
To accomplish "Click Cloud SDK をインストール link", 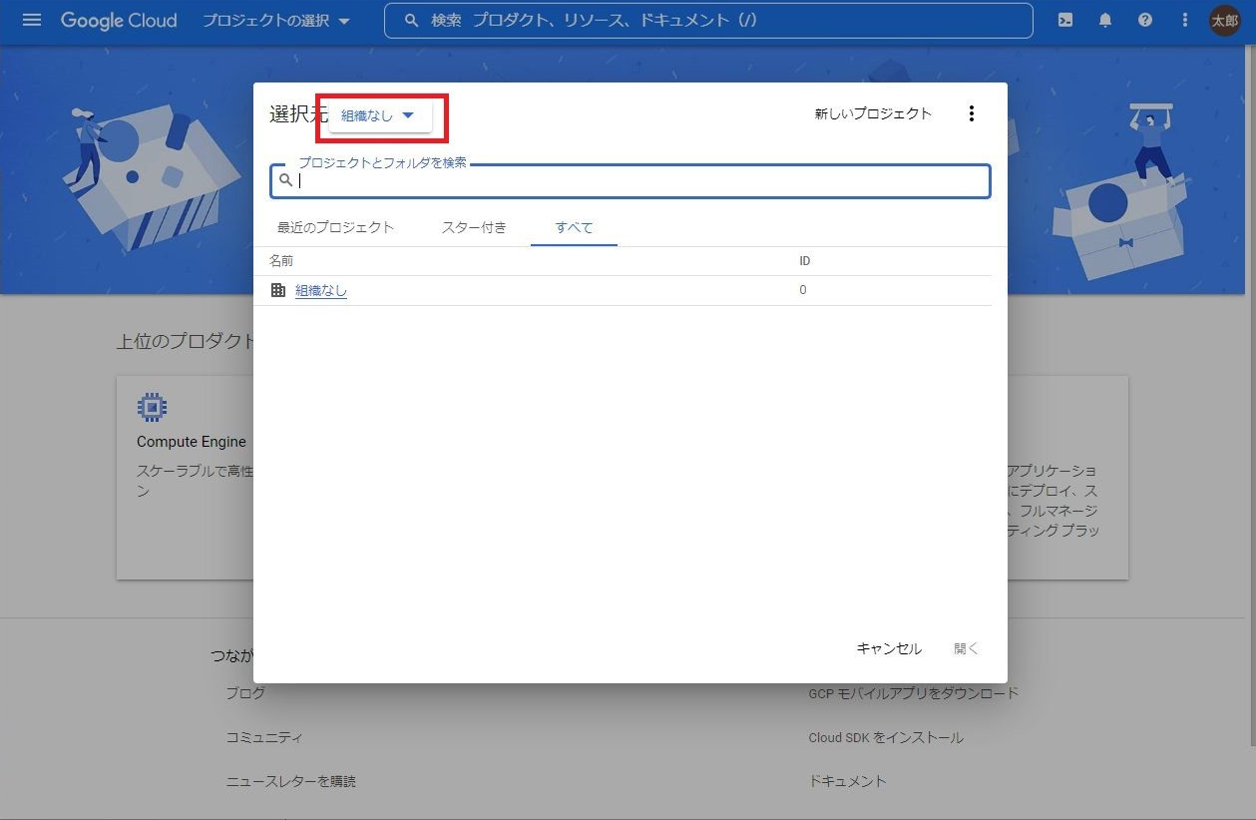I will tap(886, 737).
